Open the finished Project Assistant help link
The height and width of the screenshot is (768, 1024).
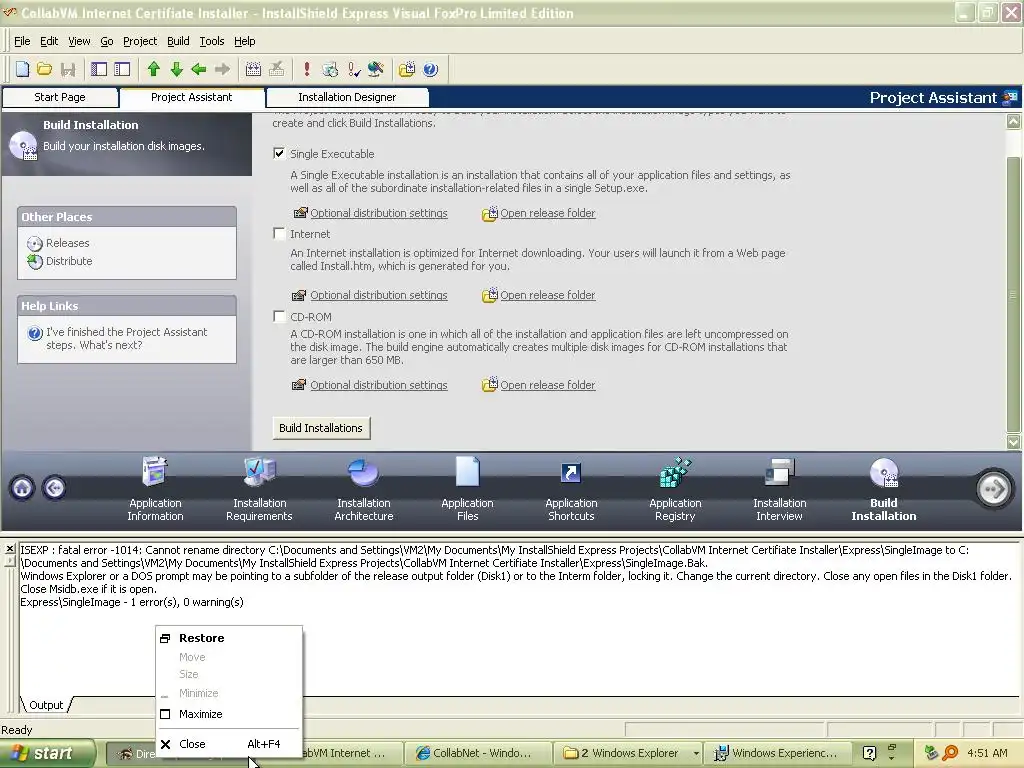point(127,338)
